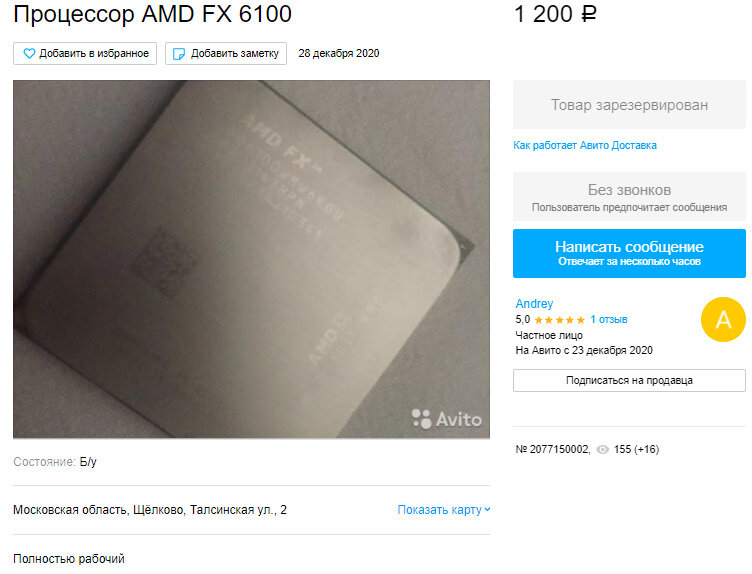This screenshot has height=574, width=752.
Task: Click Подписаться на продавца button
Action: [629, 380]
